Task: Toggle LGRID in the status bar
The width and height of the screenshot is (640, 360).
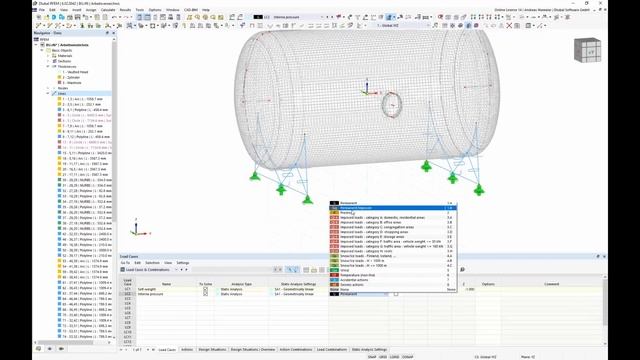Action: point(394,357)
